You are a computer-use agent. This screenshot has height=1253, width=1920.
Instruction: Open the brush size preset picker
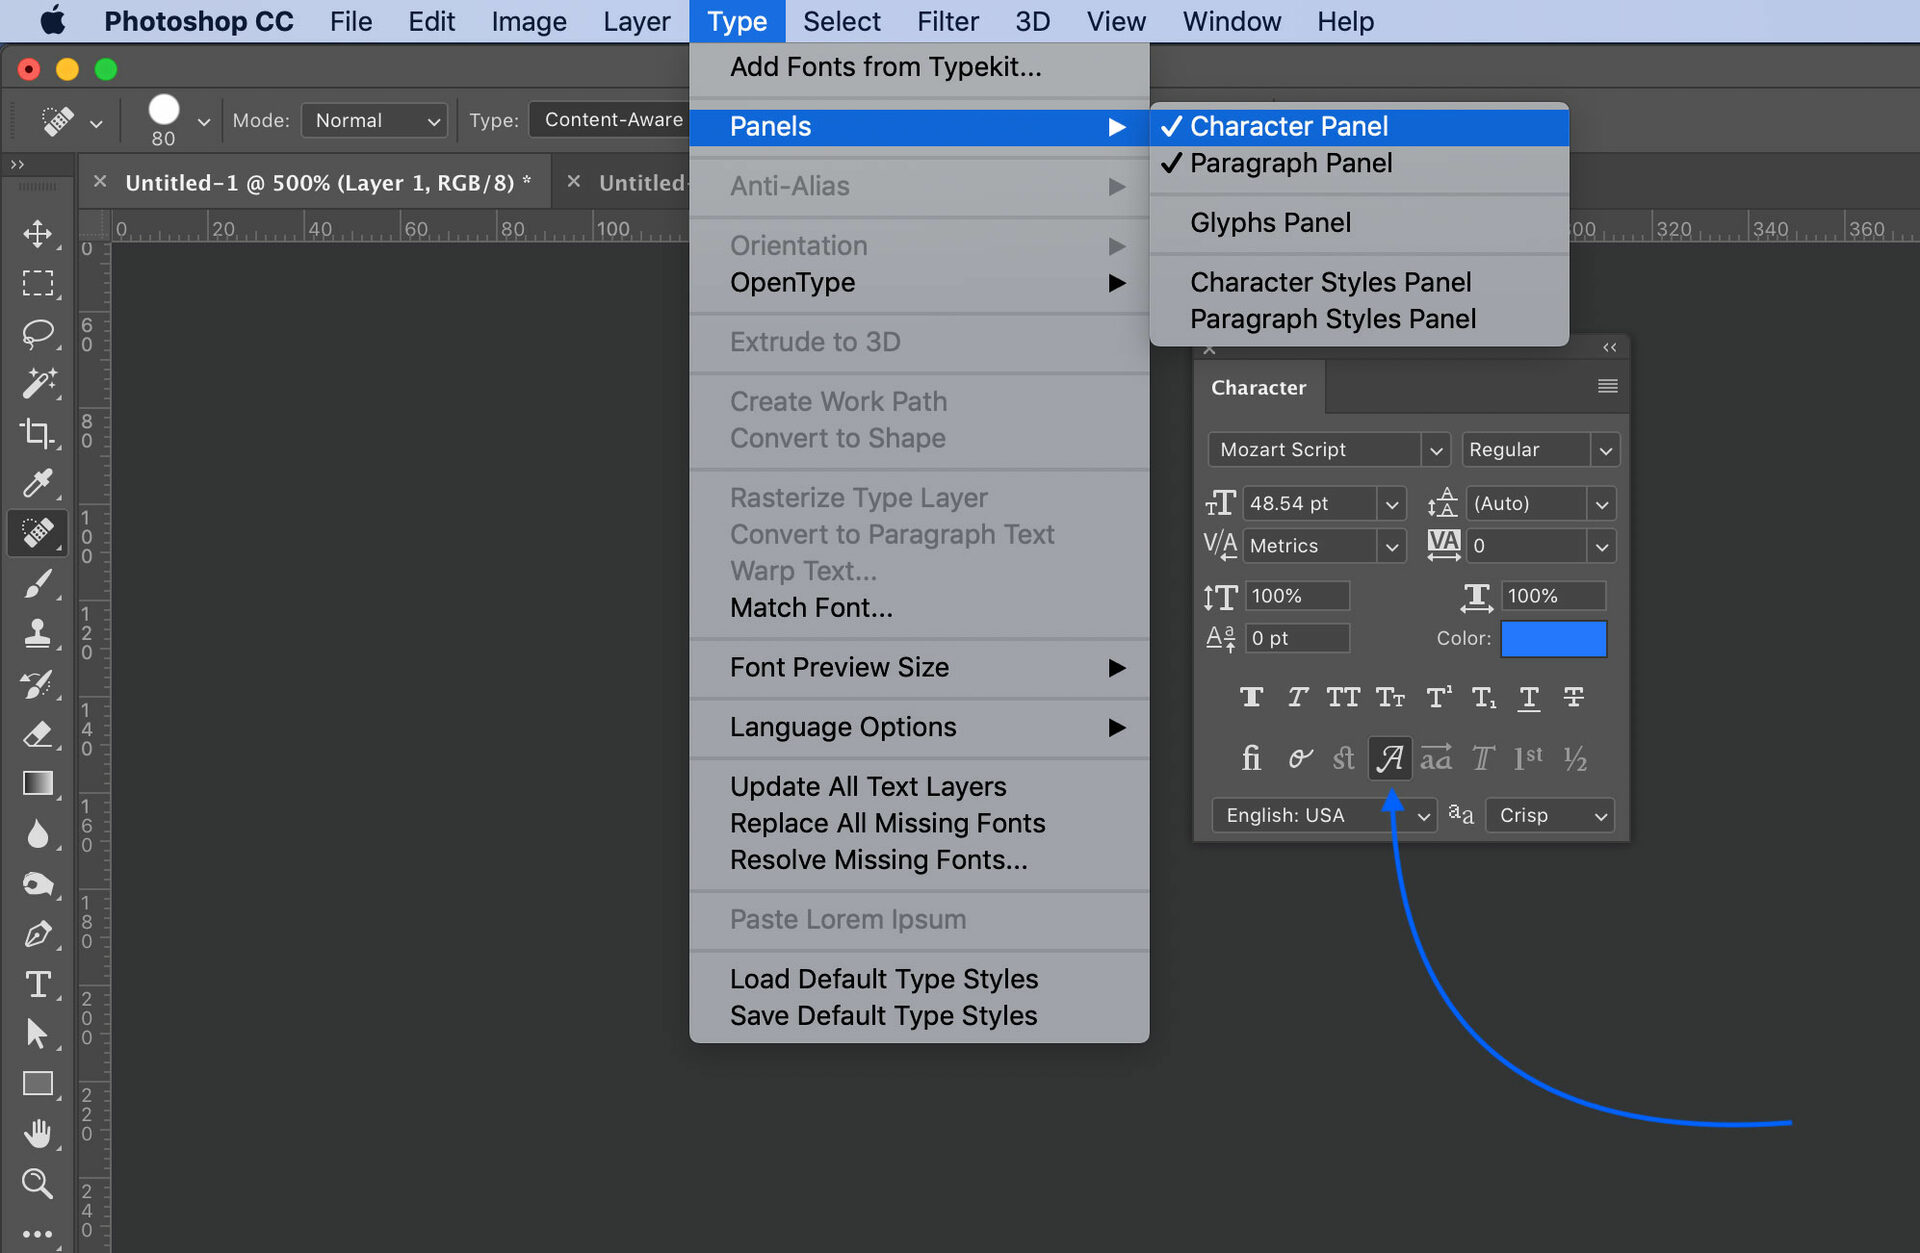point(203,122)
